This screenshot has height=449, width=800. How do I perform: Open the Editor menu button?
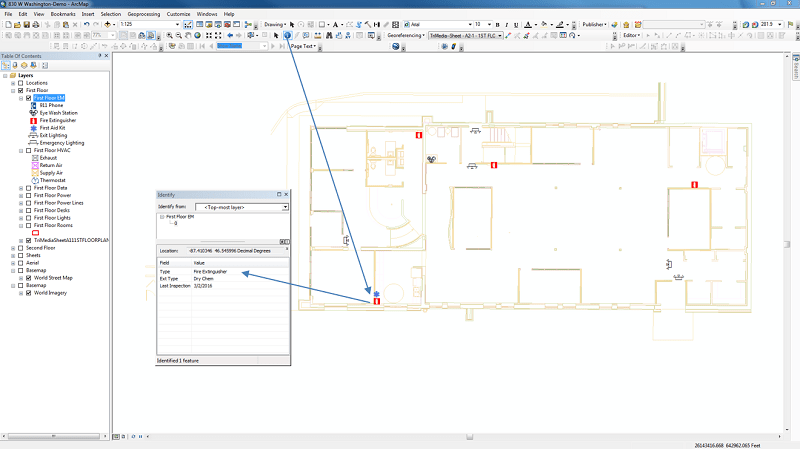pos(632,36)
